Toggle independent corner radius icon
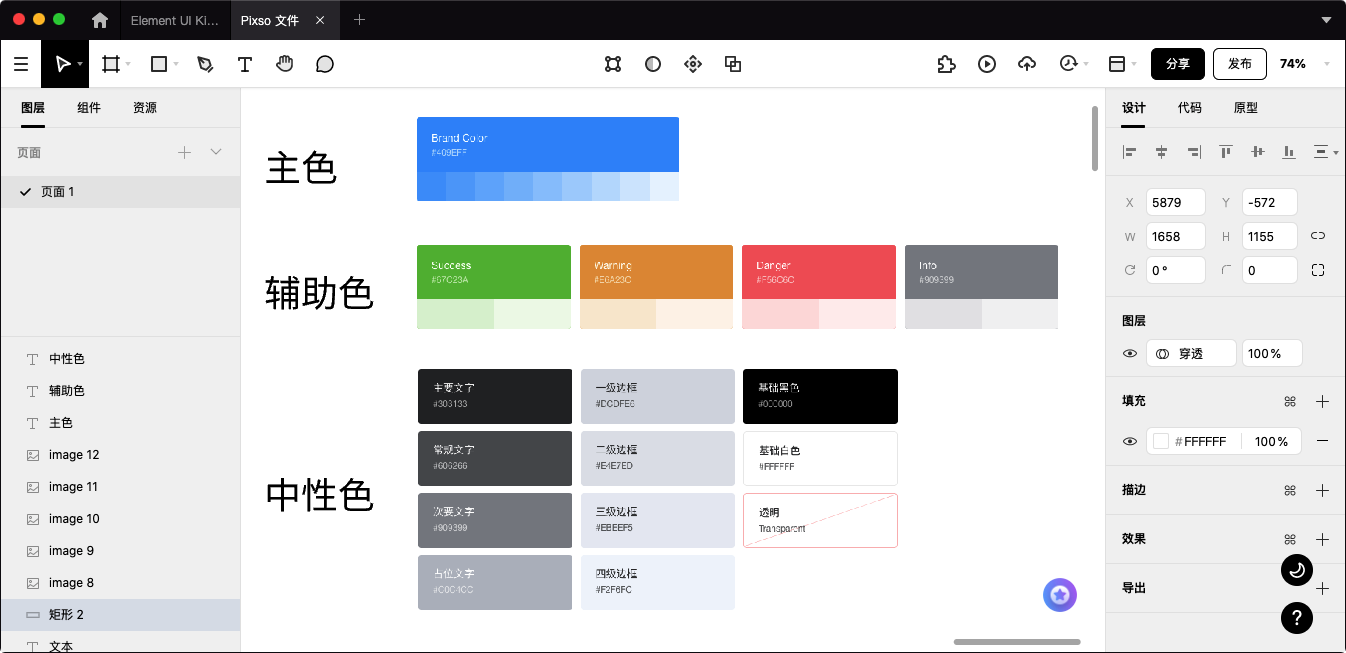The width and height of the screenshot is (1346, 653). coord(1318,270)
